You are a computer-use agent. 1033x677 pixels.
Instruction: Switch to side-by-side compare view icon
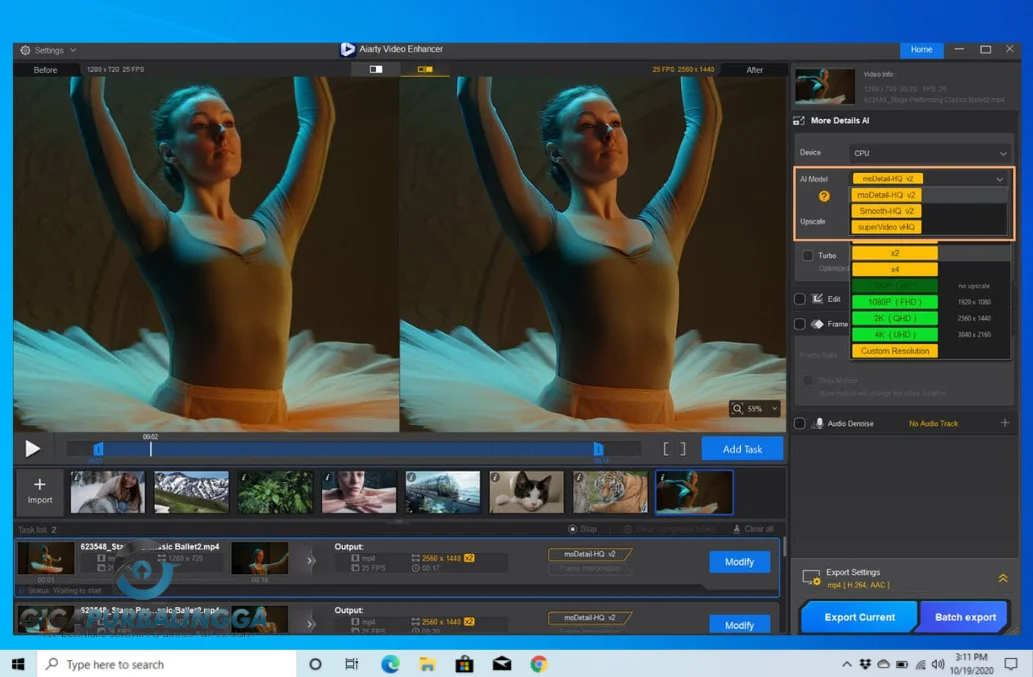(x=425, y=69)
